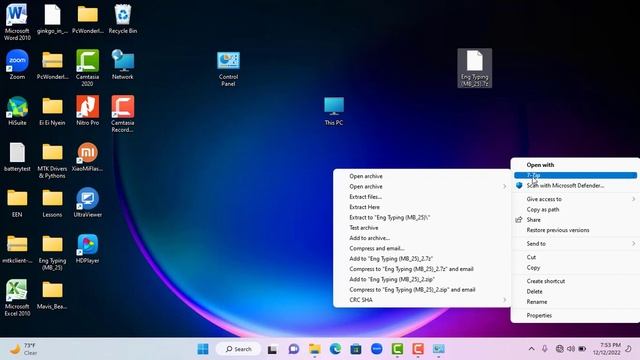The width and height of the screenshot is (640, 360).
Task: Select the This PC desktop icon
Action: coord(334,111)
